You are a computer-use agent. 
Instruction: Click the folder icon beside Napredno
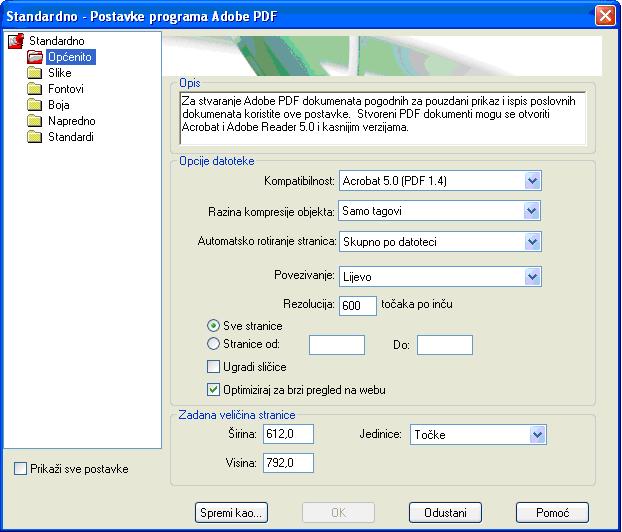coord(35,121)
